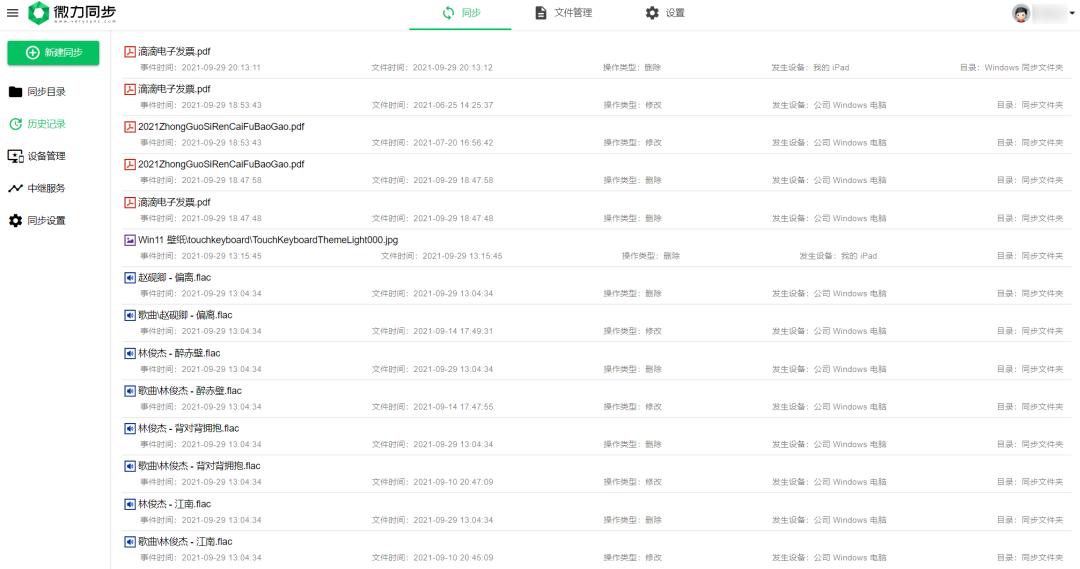Click the user avatar picture

pyautogui.click(x=1021, y=13)
